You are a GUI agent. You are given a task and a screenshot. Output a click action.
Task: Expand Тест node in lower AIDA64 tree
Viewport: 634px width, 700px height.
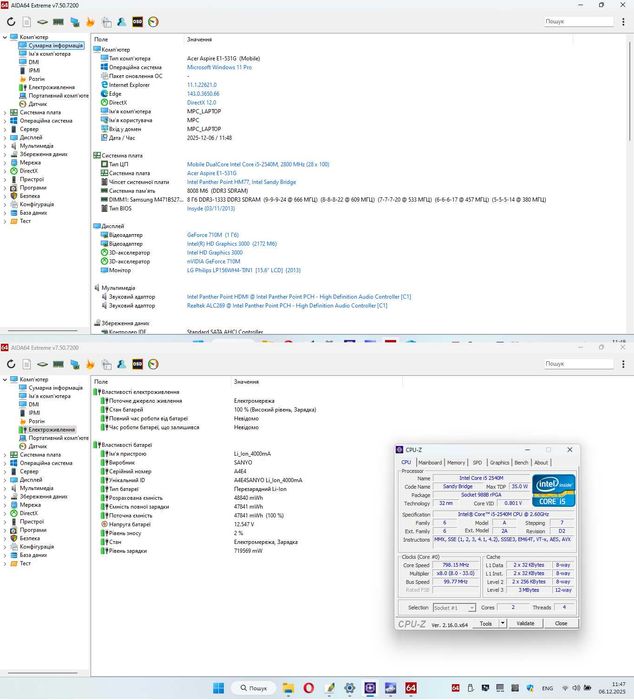5,563
